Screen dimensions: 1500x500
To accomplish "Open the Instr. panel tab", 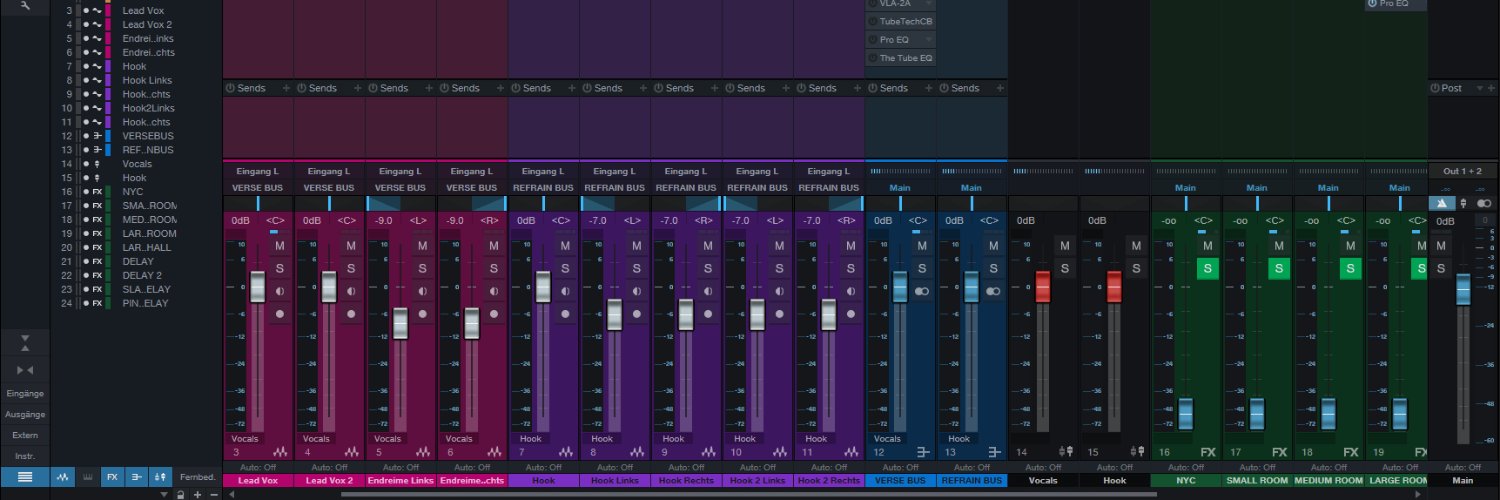I will click(25, 456).
